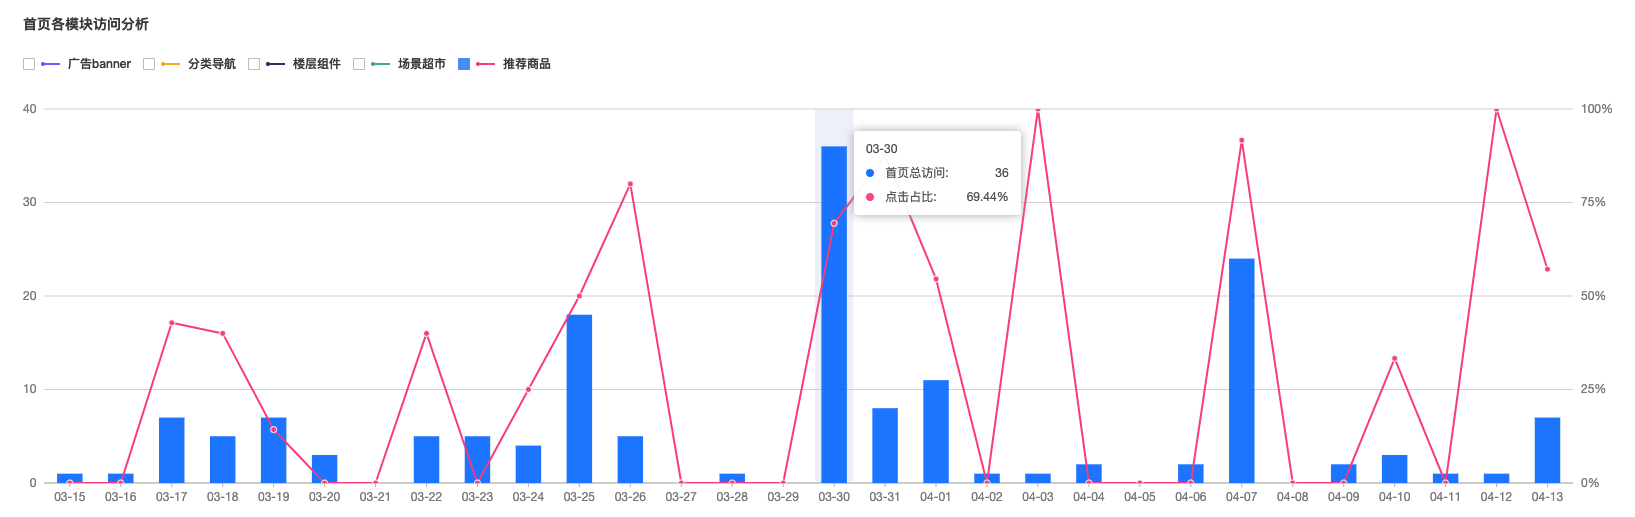Click the pink line point at 04-01
The height and width of the screenshot is (517, 1635).
pos(936,279)
